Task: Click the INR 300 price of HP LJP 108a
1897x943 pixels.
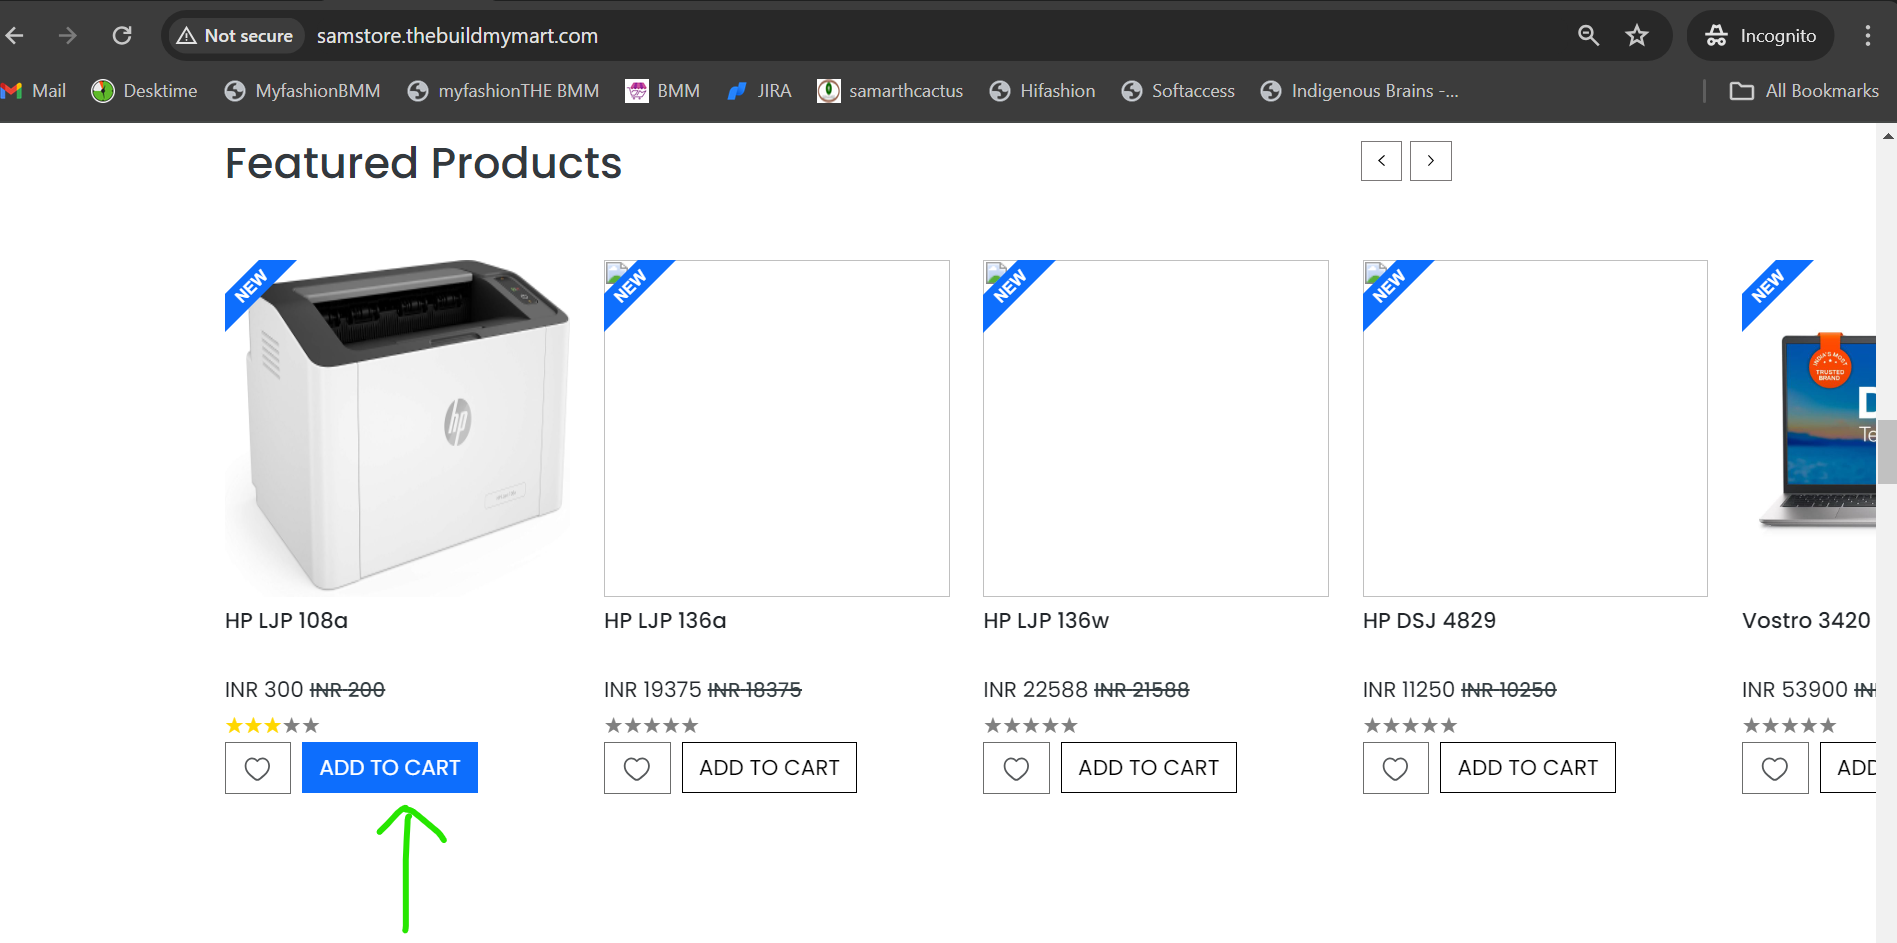Action: (x=264, y=690)
